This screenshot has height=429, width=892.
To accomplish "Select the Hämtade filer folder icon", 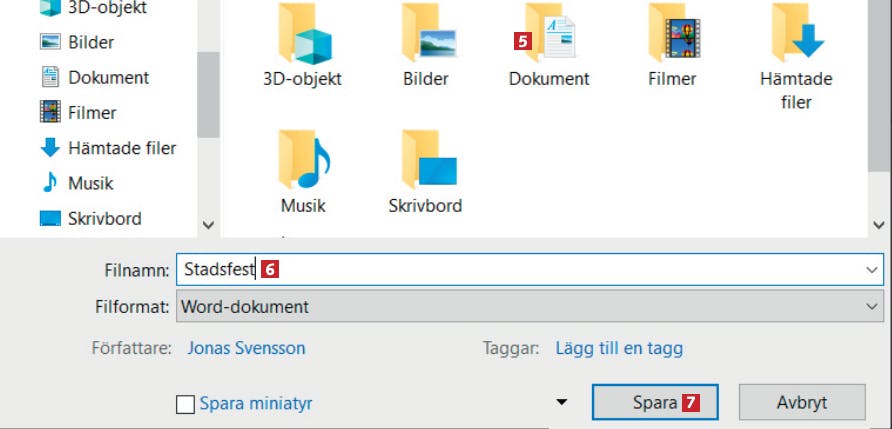I will click(x=796, y=36).
